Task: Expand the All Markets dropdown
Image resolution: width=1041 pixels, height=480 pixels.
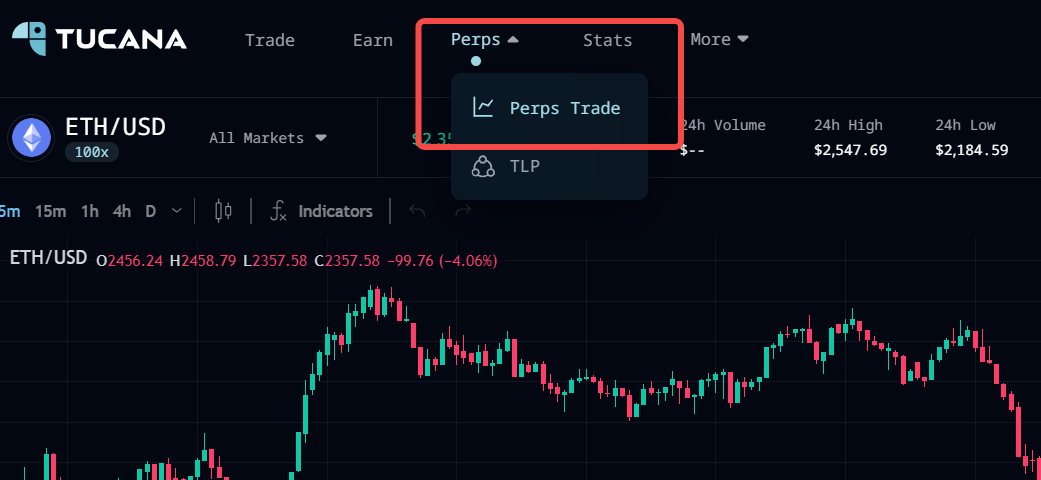Action: pos(268,138)
